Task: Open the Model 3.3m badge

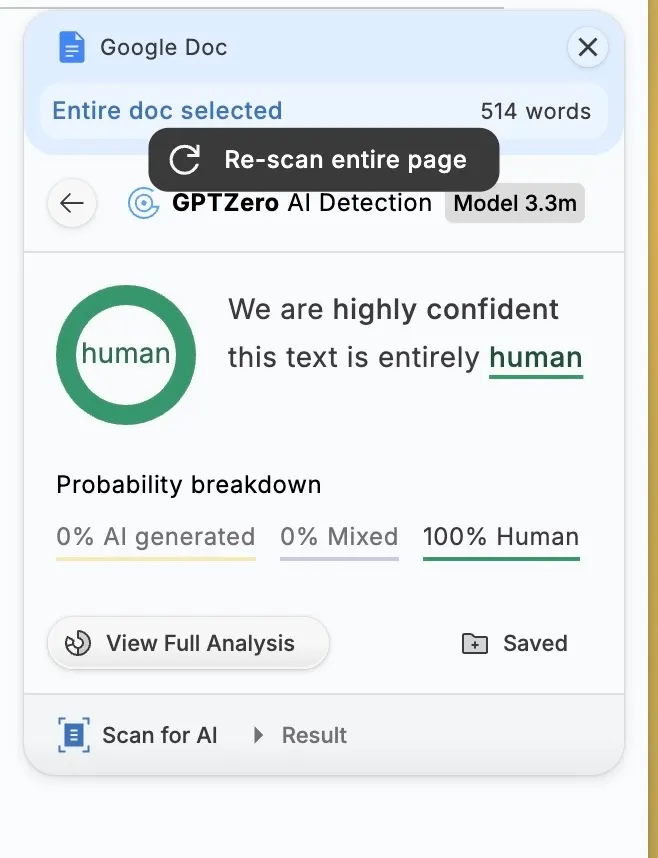Action: (515, 204)
